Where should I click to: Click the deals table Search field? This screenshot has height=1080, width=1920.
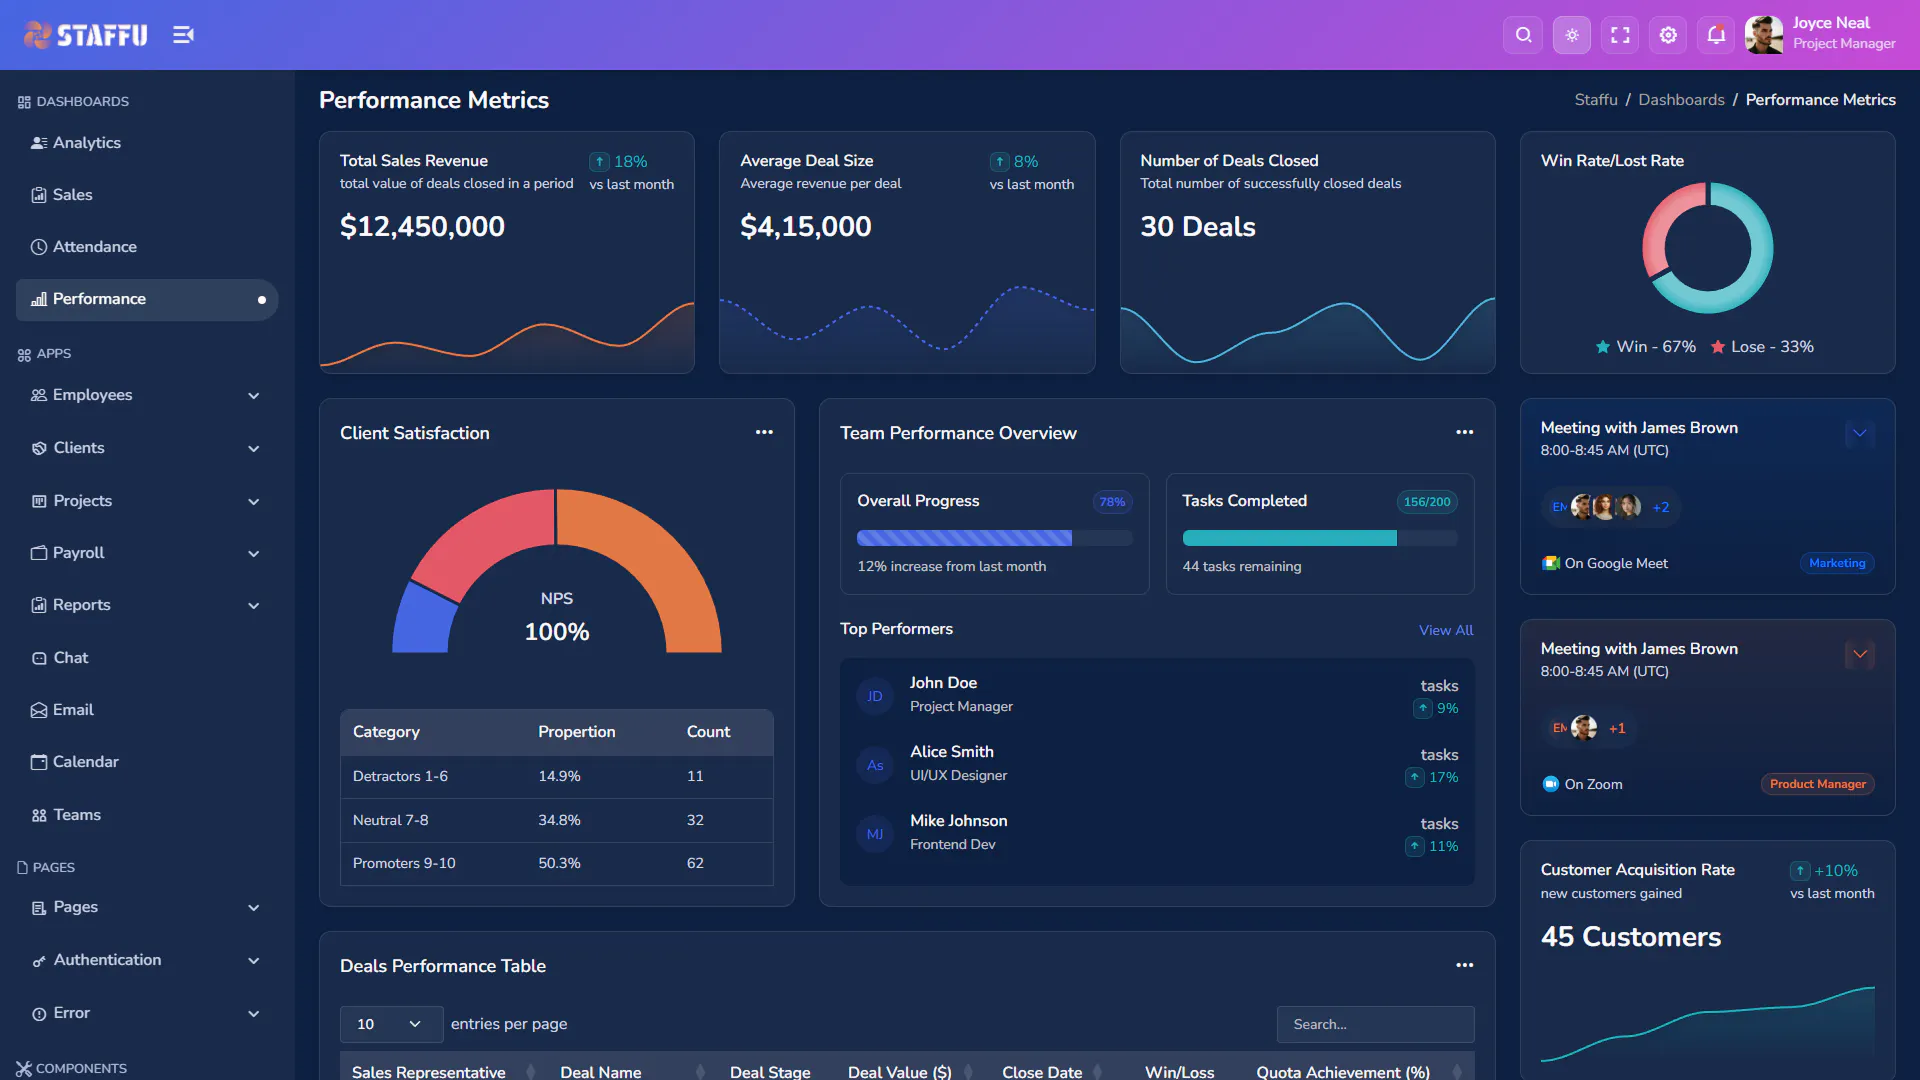[x=1375, y=1024]
